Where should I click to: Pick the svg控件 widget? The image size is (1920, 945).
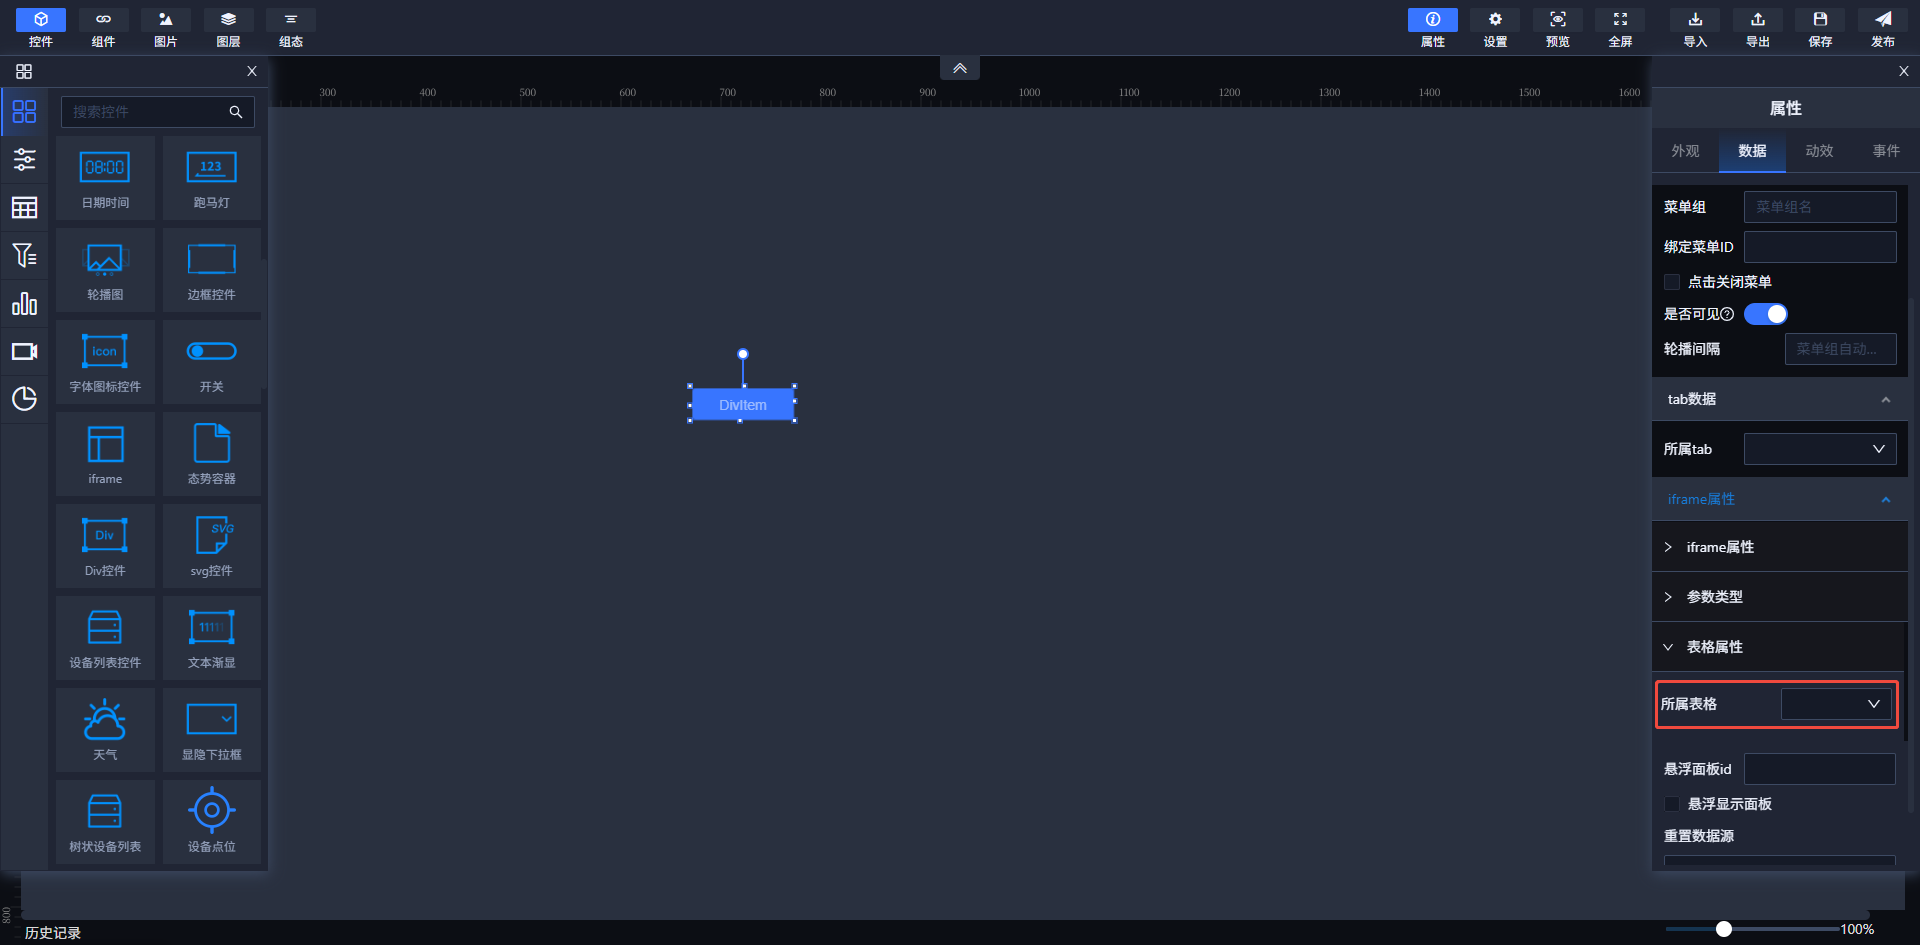point(211,546)
